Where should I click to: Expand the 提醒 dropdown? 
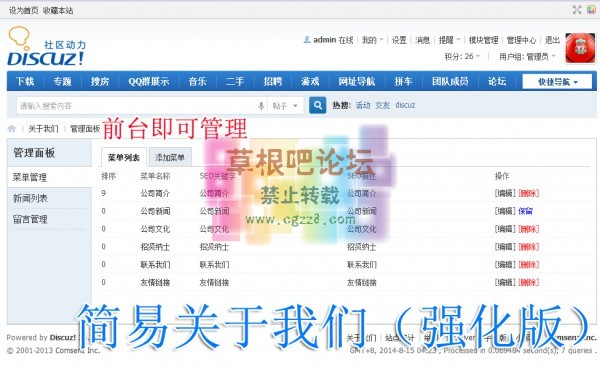click(450, 40)
